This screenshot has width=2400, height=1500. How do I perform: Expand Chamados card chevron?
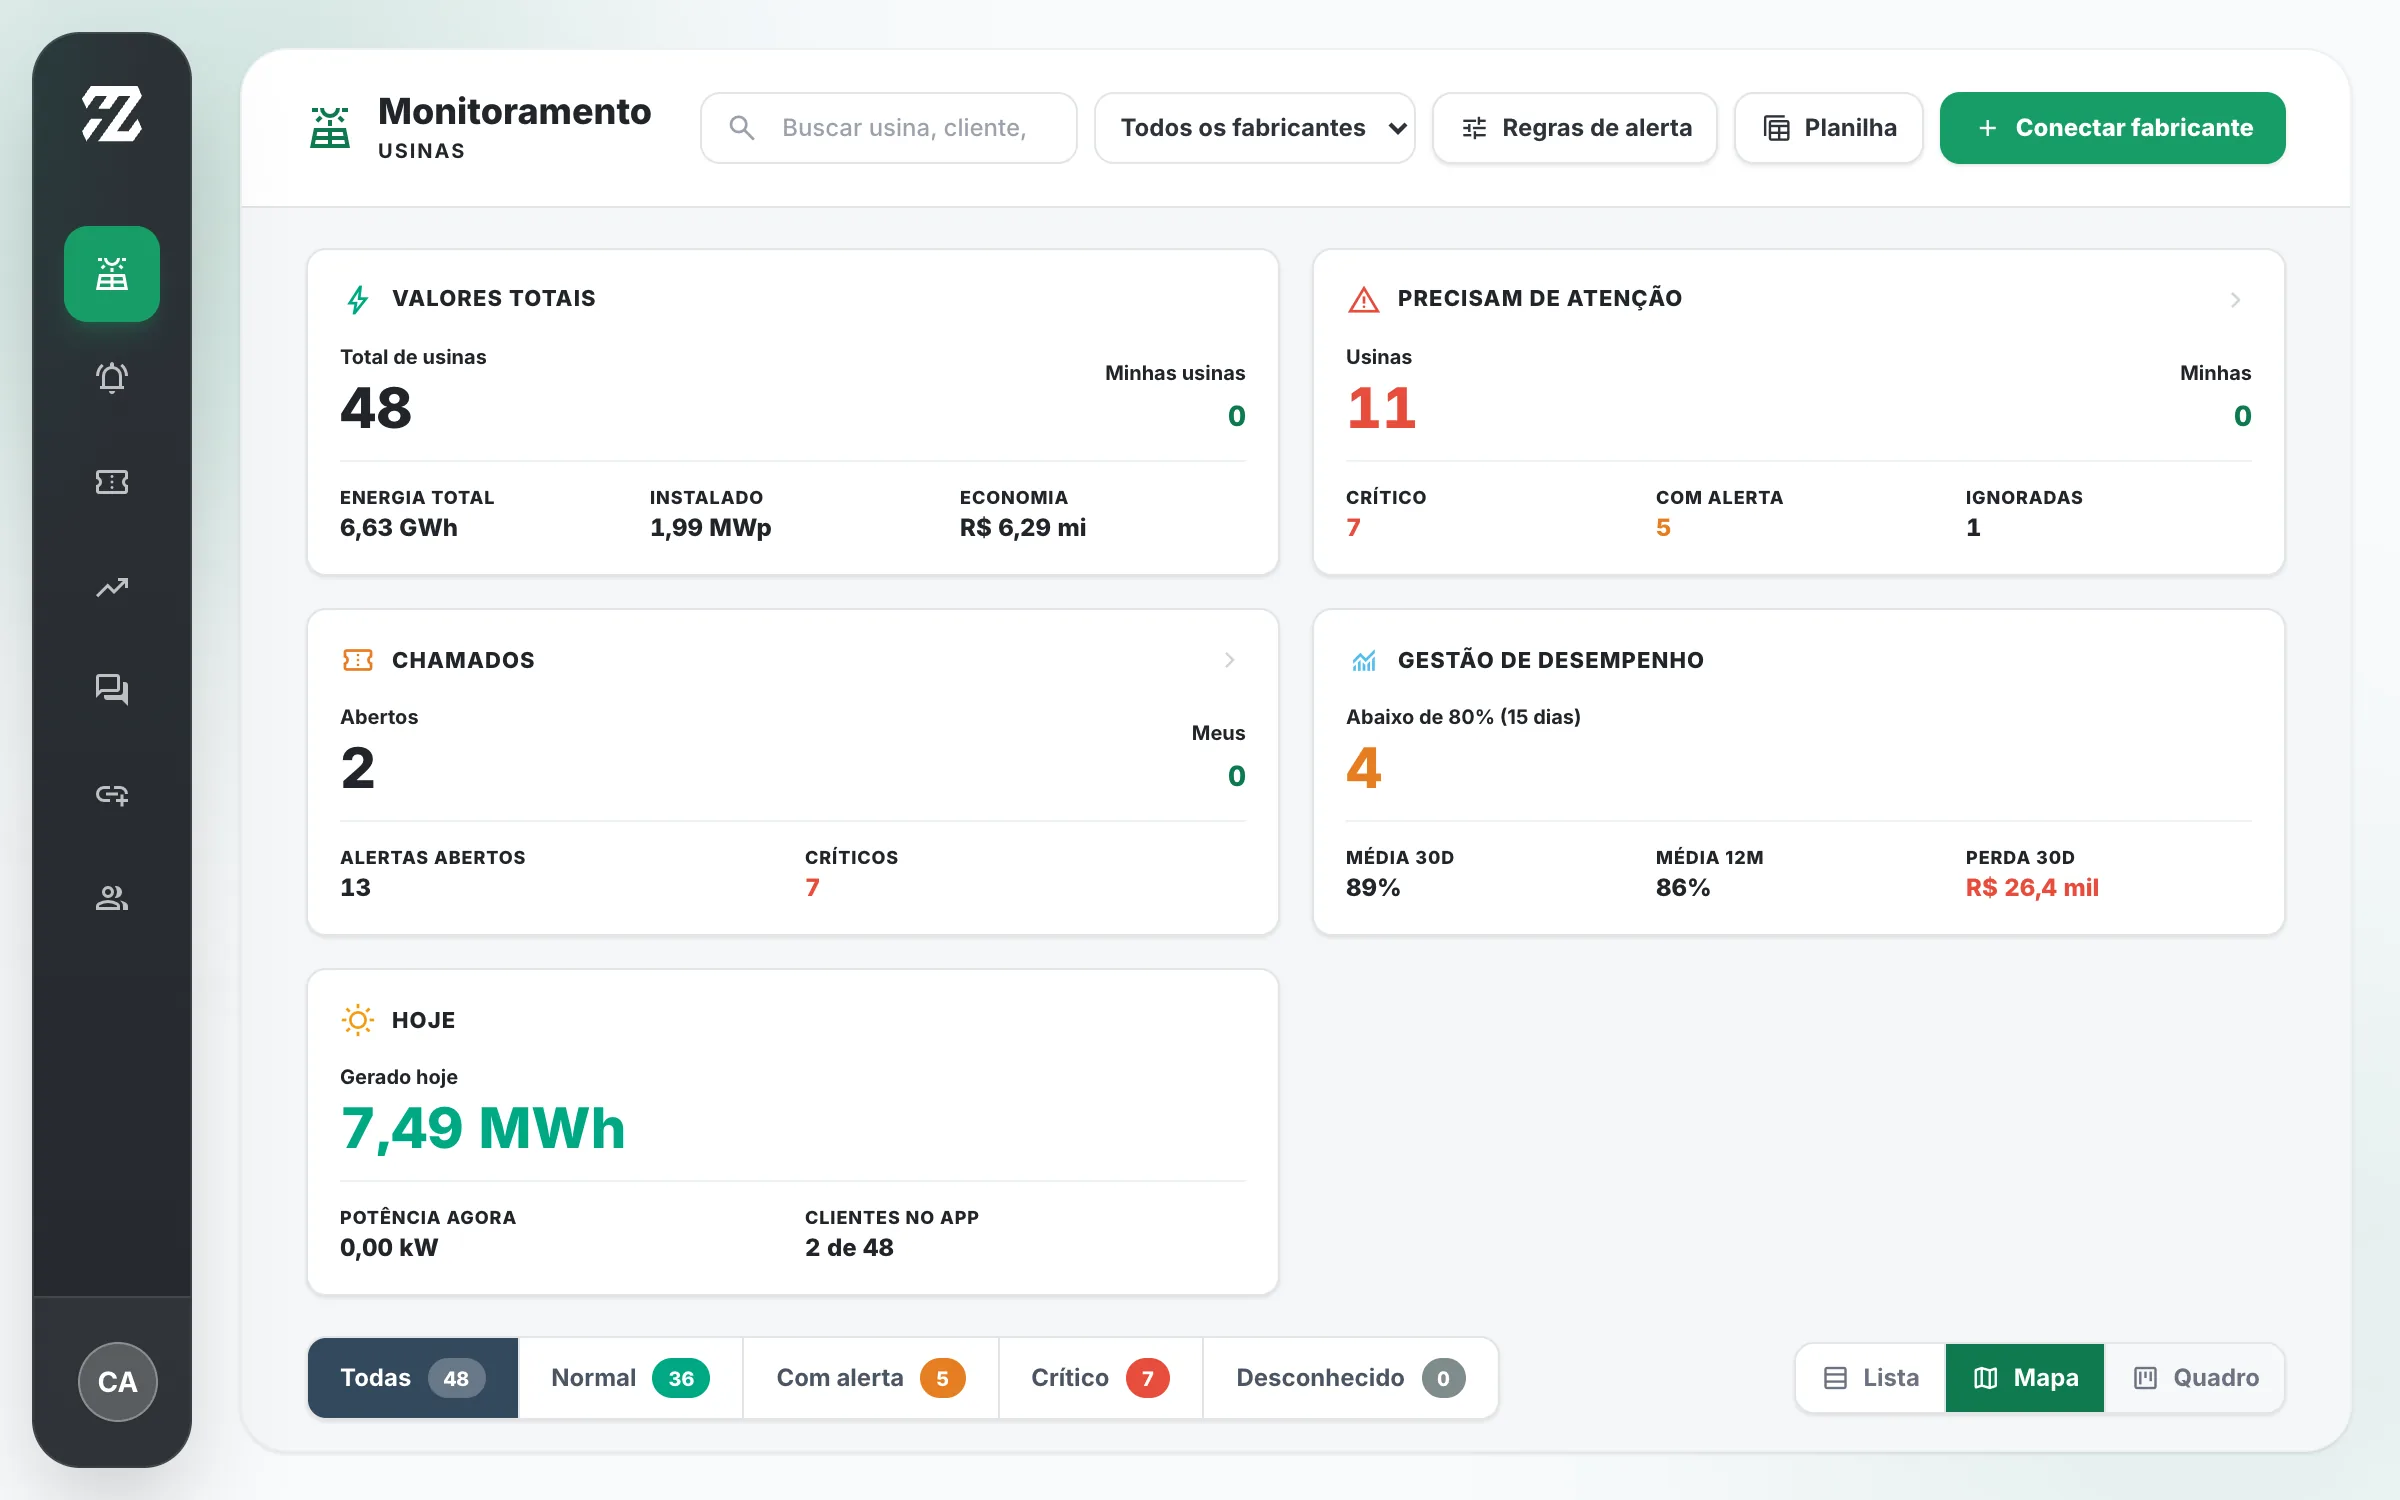(1230, 660)
